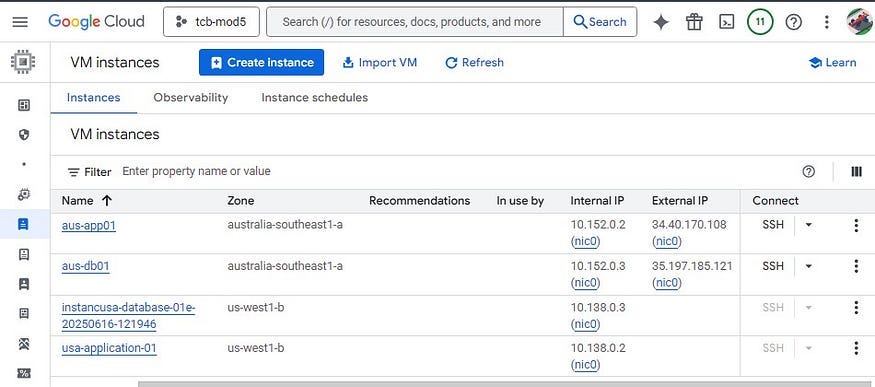Connect via SSH to aus-app01
Image resolution: width=875 pixels, height=387 pixels.
(x=773, y=225)
